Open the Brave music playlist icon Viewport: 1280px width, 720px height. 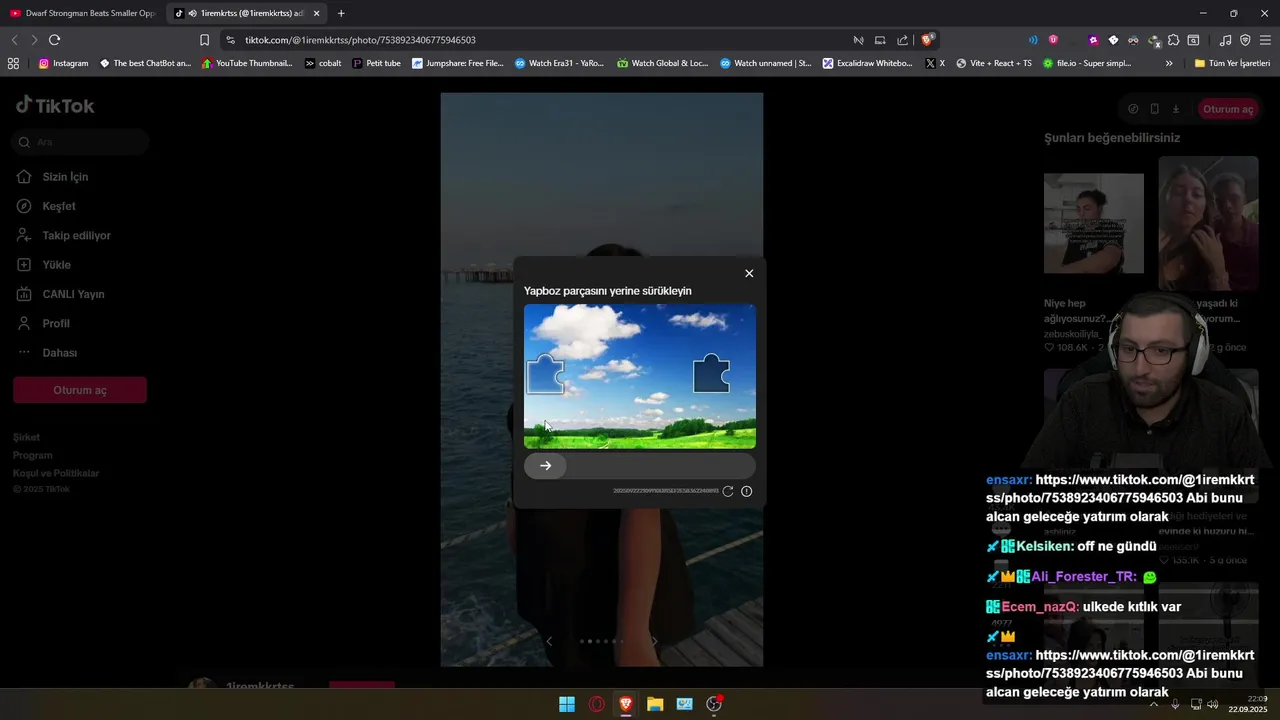pos(1225,40)
